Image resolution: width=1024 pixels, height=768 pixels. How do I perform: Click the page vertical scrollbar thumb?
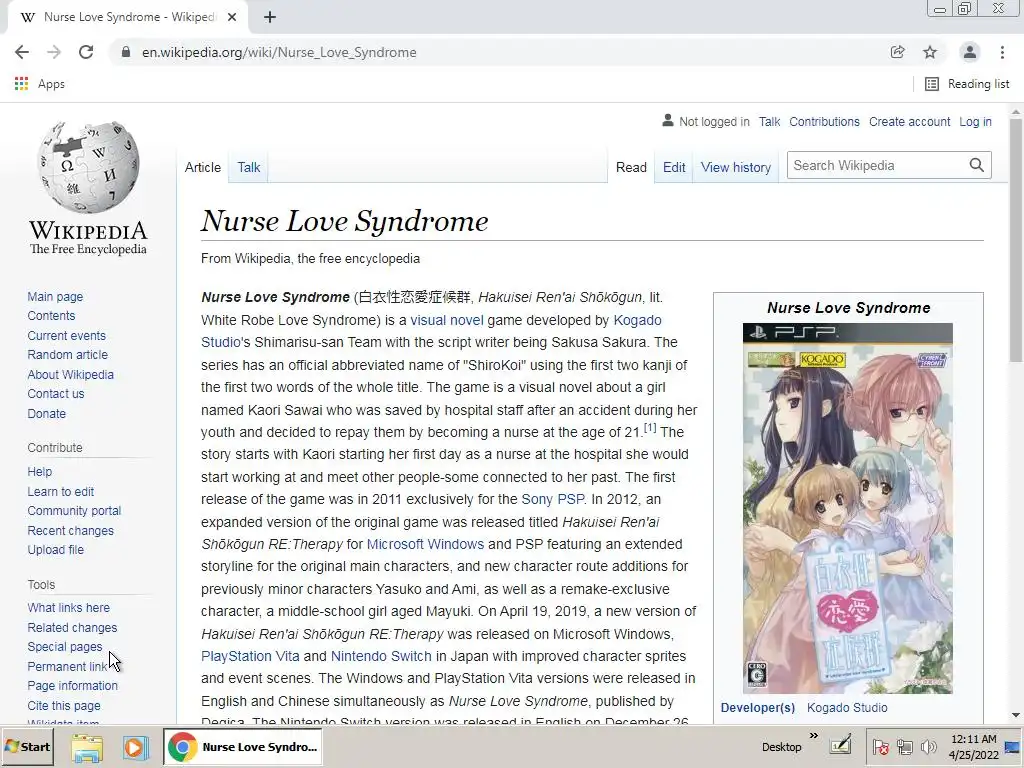click(1016, 240)
